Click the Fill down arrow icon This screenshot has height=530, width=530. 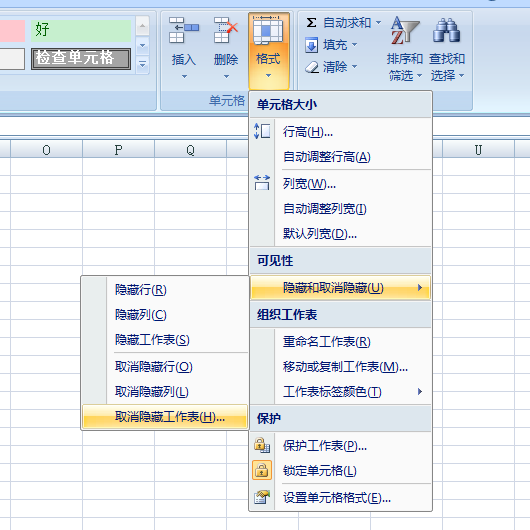tap(311, 45)
